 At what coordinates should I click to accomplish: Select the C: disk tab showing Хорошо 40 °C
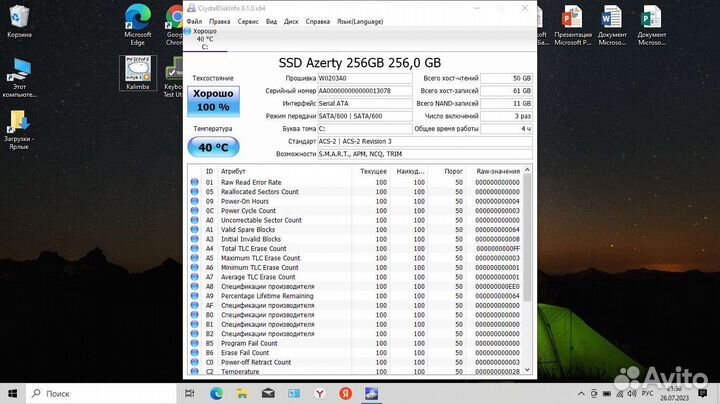click(x=205, y=39)
